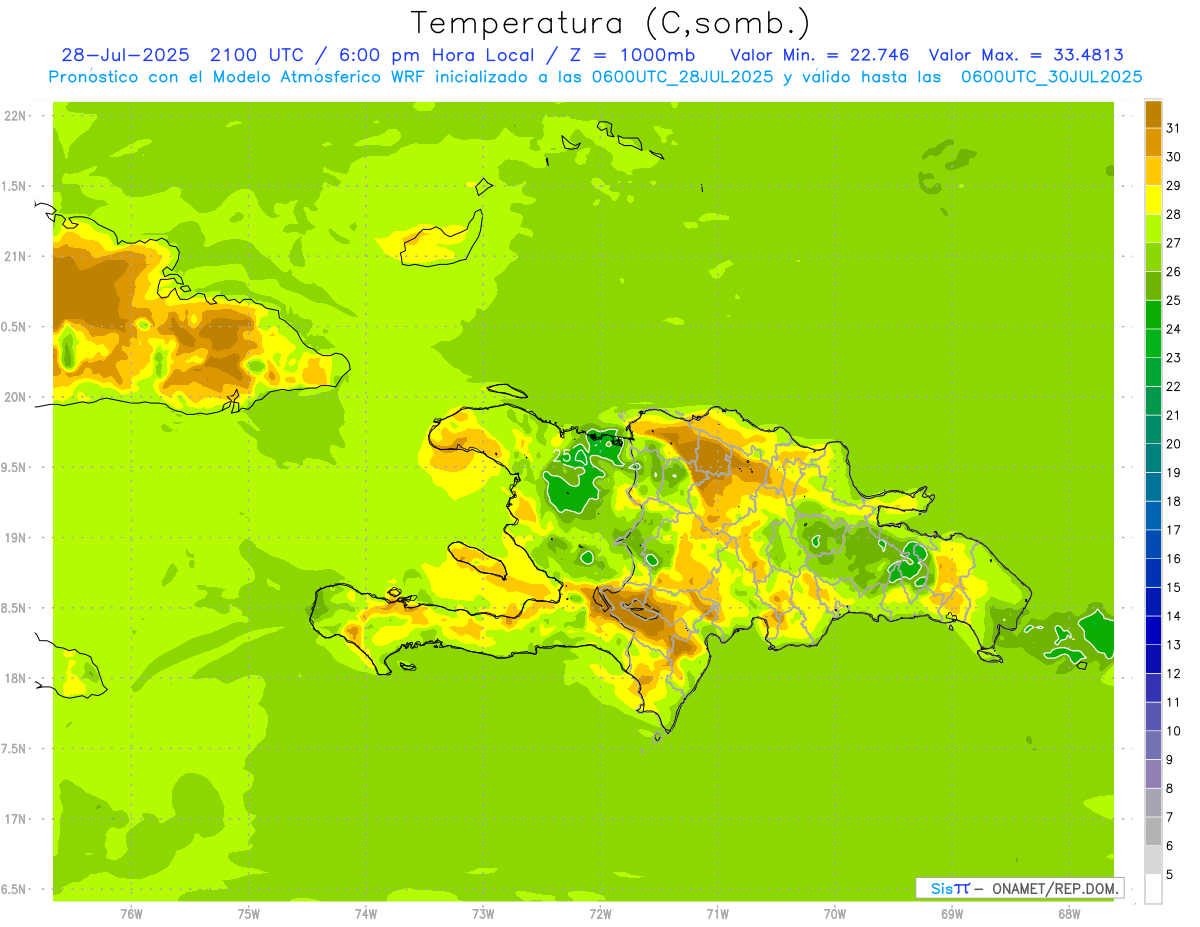This screenshot has width=1200, height=927.
Task: Click the "74W" longitude axis label
Action: click(366, 913)
